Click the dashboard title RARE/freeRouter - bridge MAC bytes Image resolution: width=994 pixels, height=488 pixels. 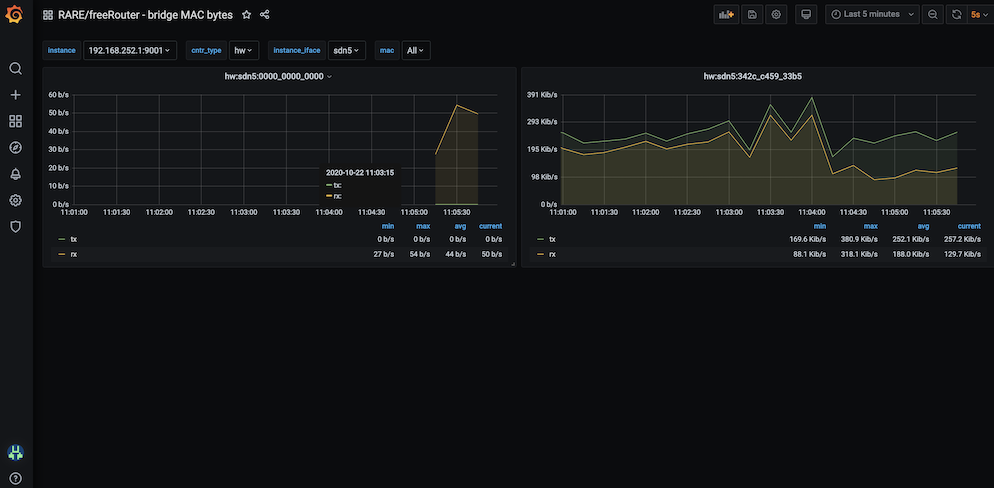(145, 15)
